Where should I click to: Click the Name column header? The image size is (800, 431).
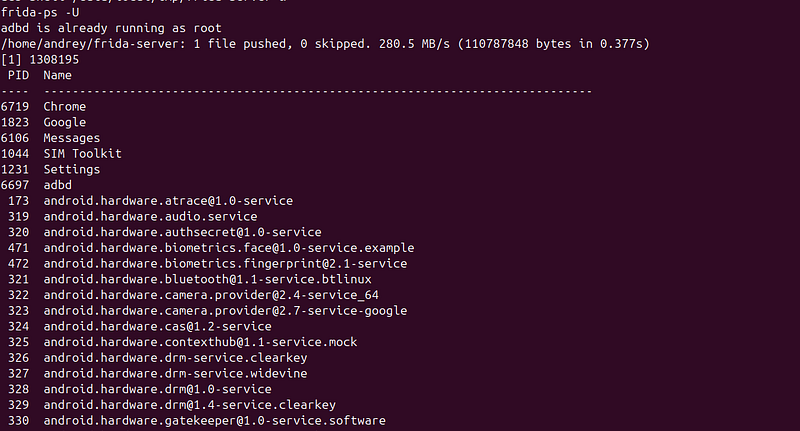point(58,75)
